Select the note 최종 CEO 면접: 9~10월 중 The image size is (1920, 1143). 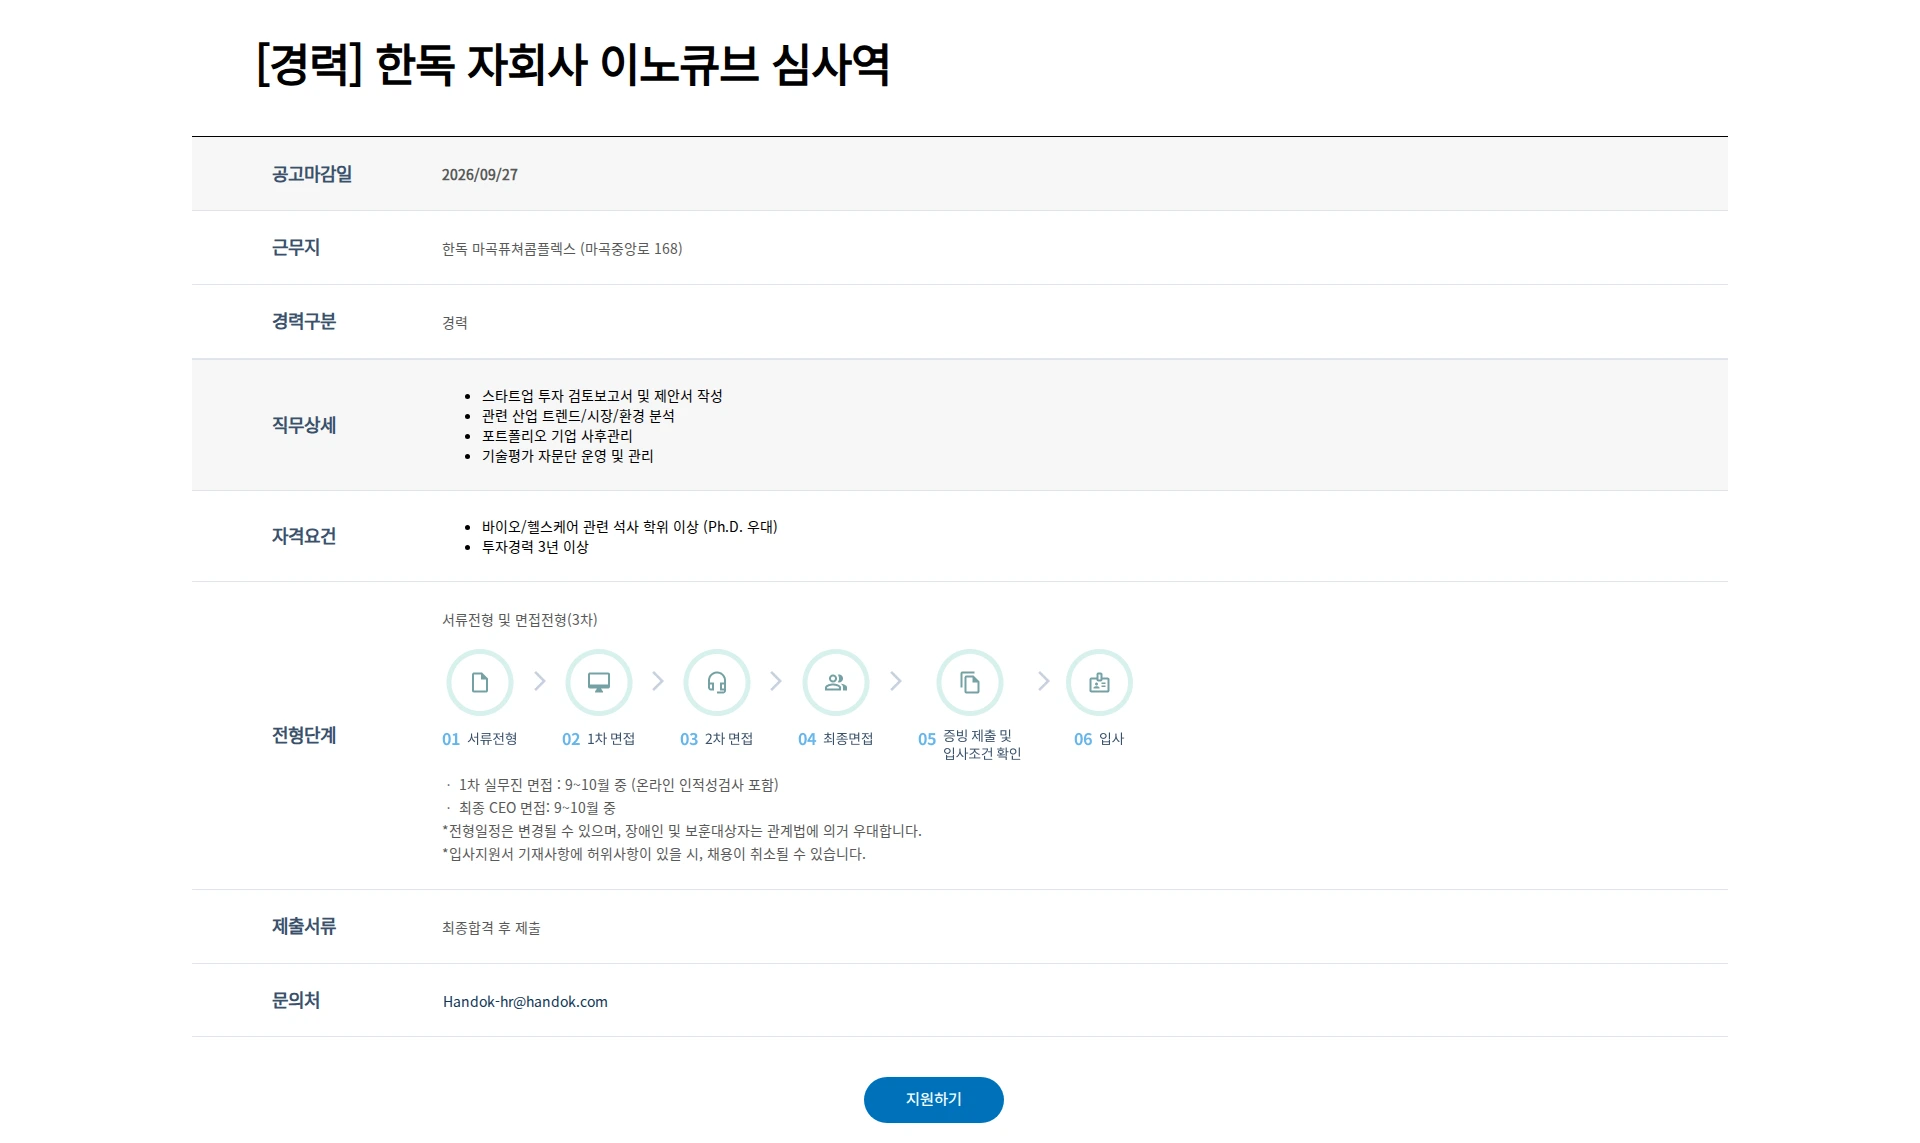pos(529,808)
